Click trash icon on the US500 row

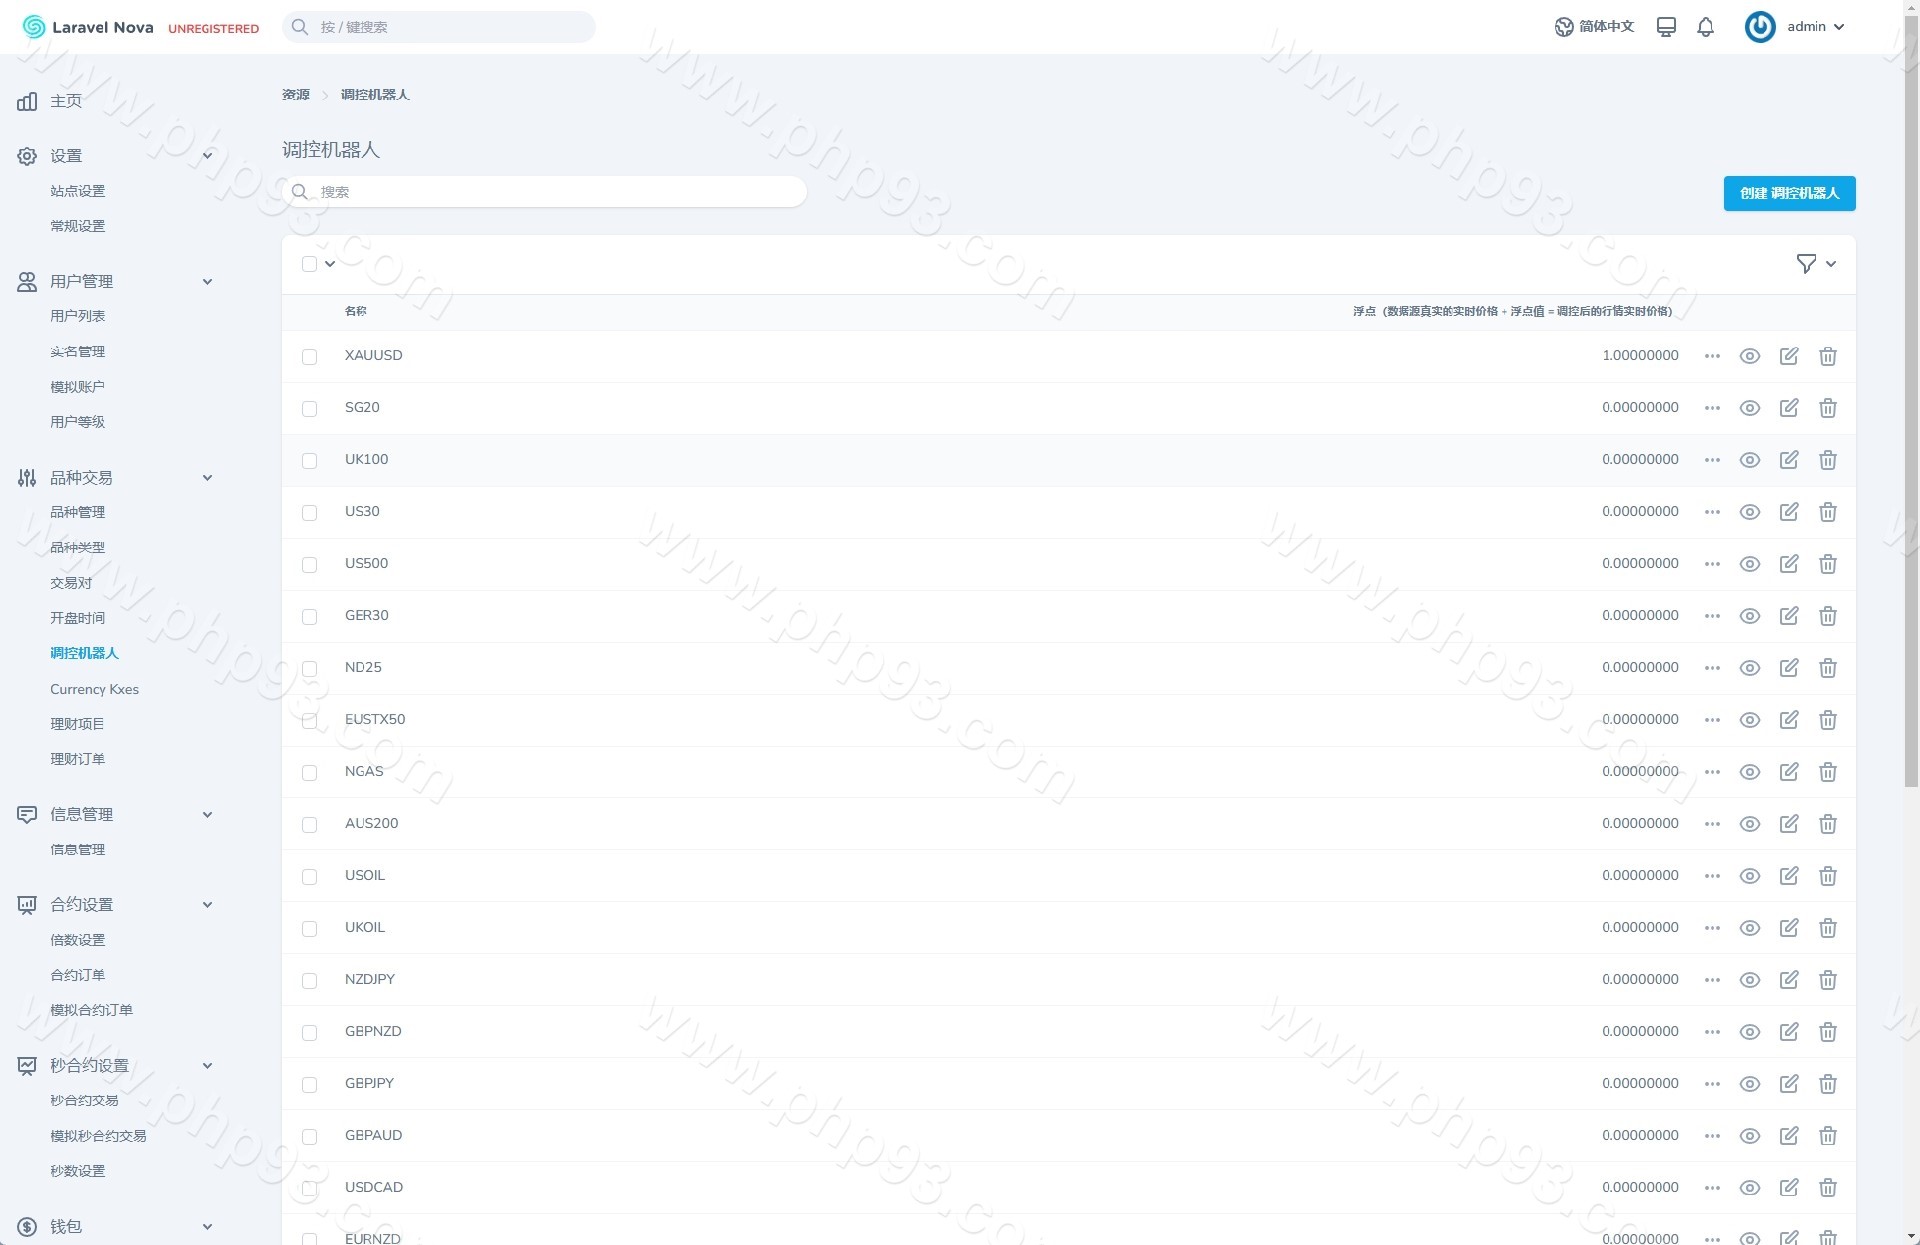[1827, 564]
